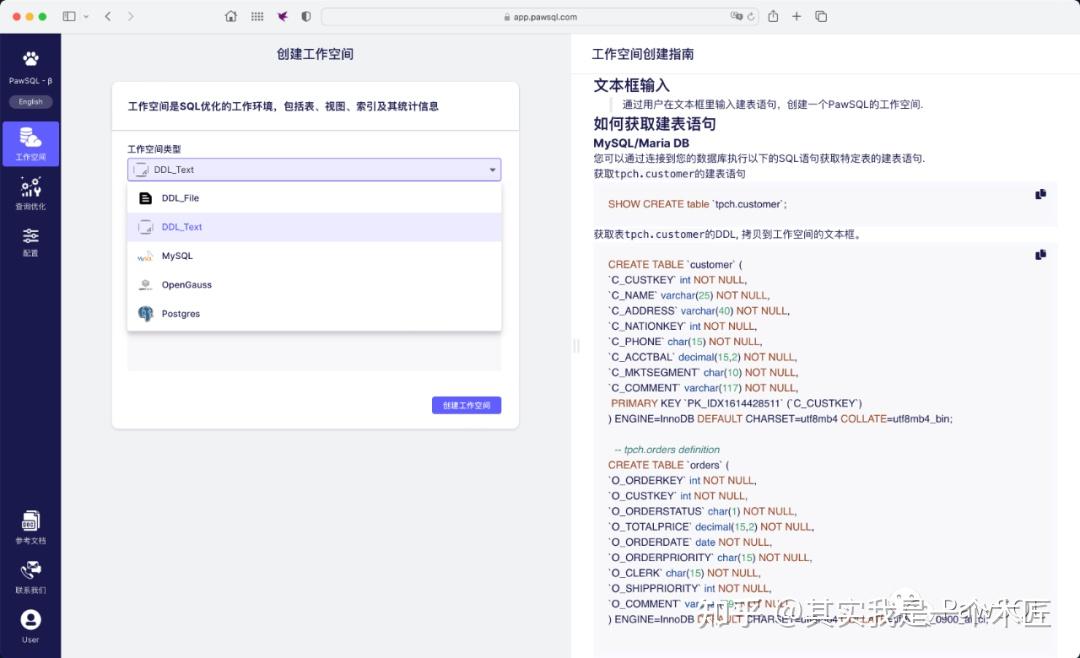Collapse the browser sidebar panel
Screen dimensions: 1080x658
click(69, 16)
